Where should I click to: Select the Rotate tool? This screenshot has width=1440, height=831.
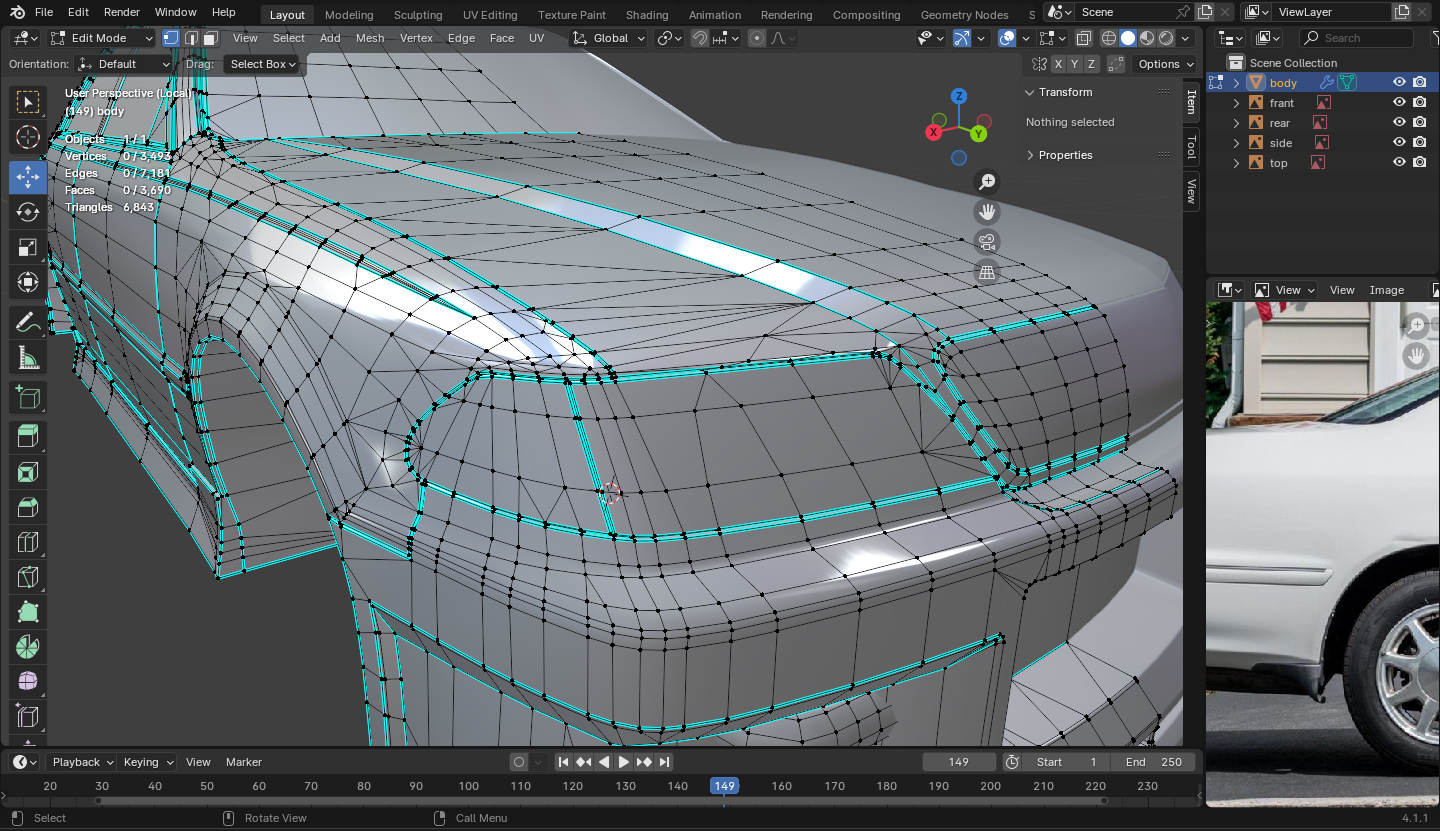pyautogui.click(x=28, y=212)
